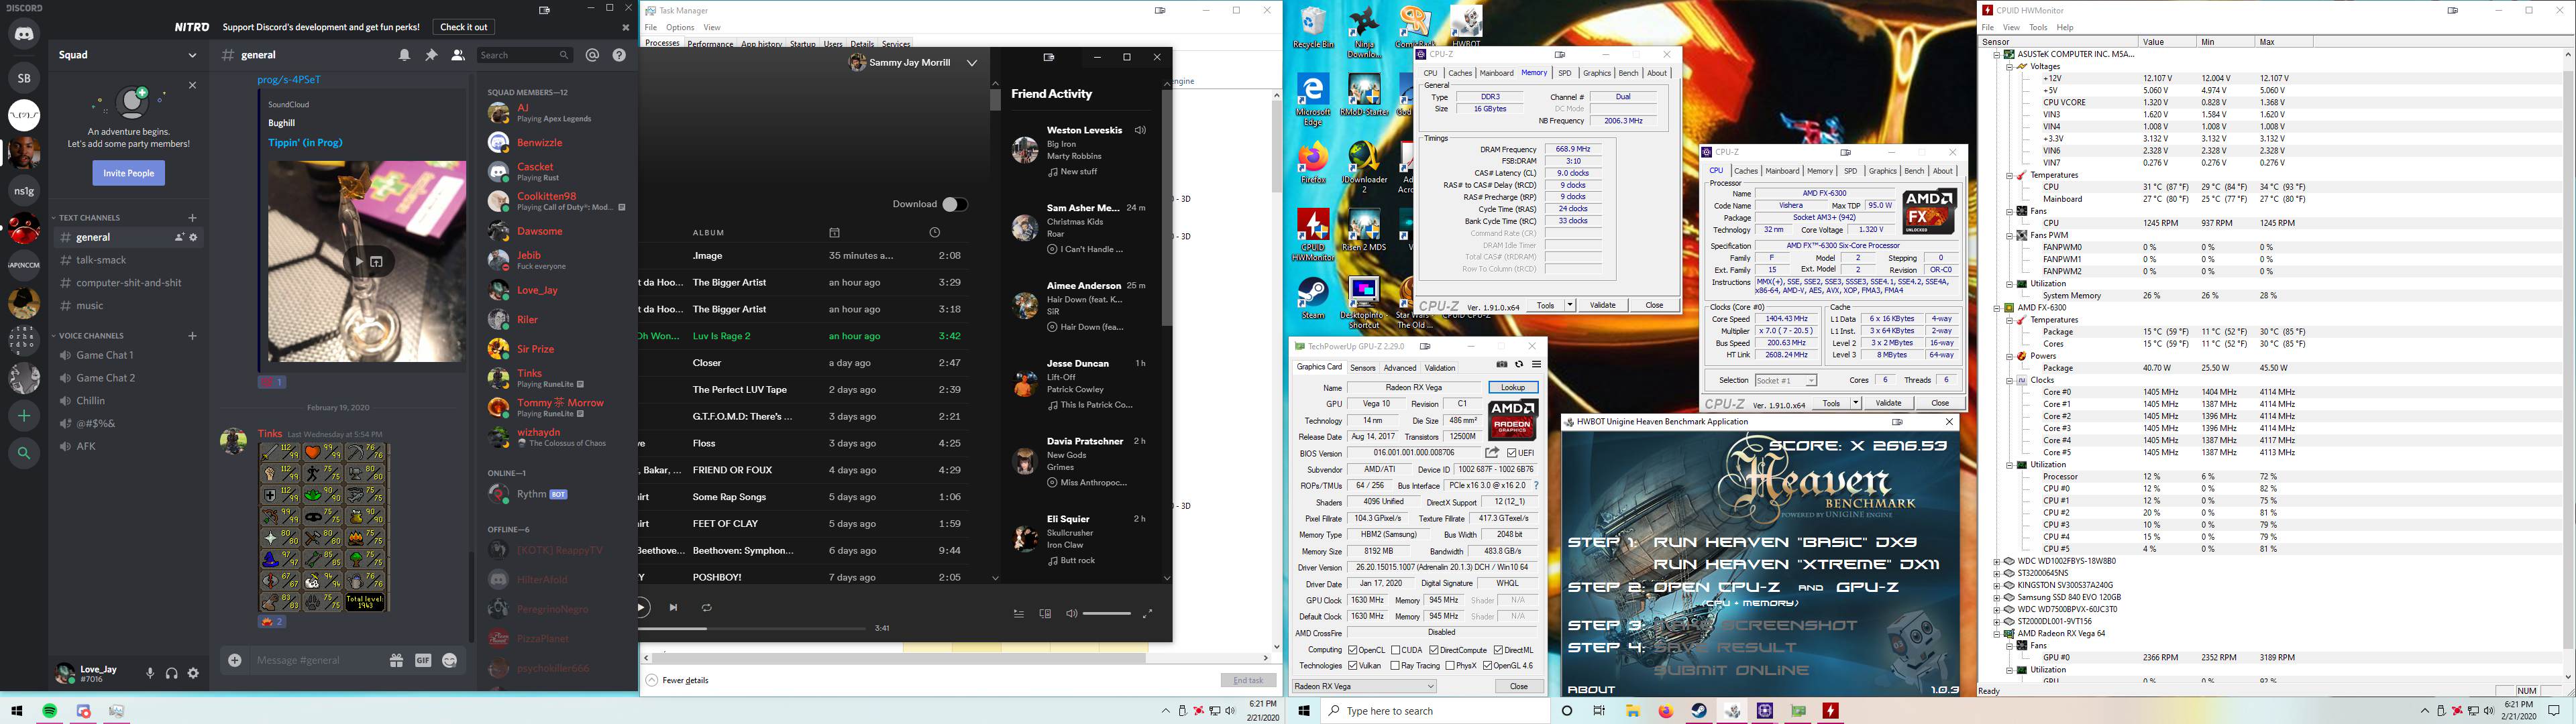This screenshot has width=2576, height=724.
Task: Open gift icon in message bar
Action: coord(396,660)
